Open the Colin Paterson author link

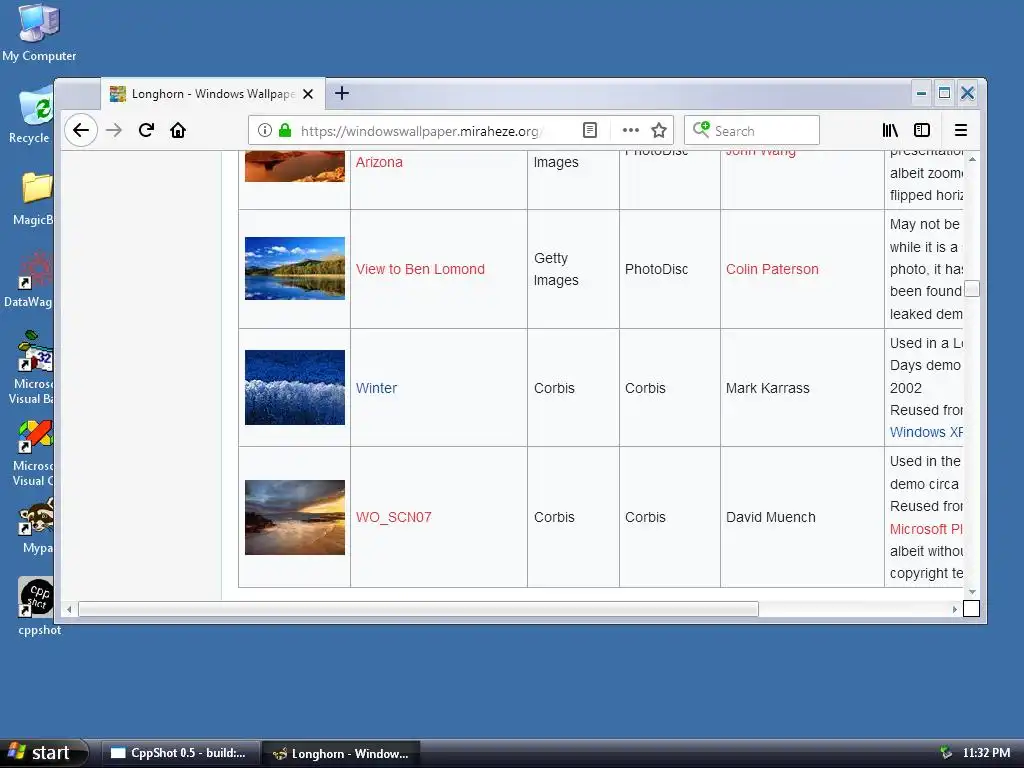772,269
